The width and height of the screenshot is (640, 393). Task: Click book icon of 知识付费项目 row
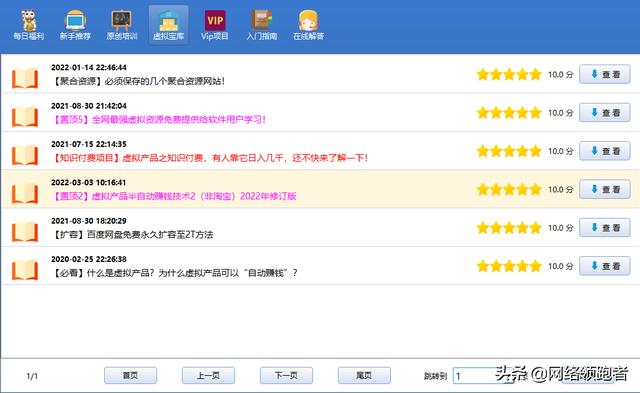click(x=25, y=155)
